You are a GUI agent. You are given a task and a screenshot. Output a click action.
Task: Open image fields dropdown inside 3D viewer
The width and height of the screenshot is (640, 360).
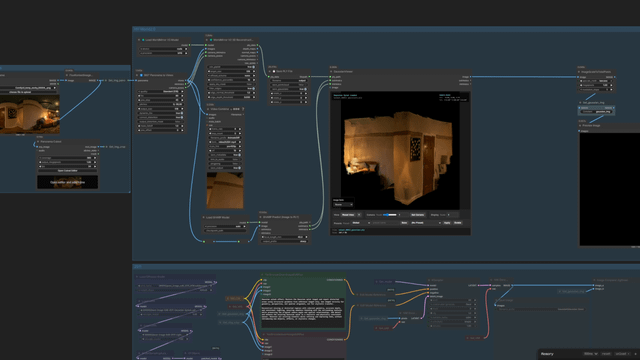pos(343,204)
